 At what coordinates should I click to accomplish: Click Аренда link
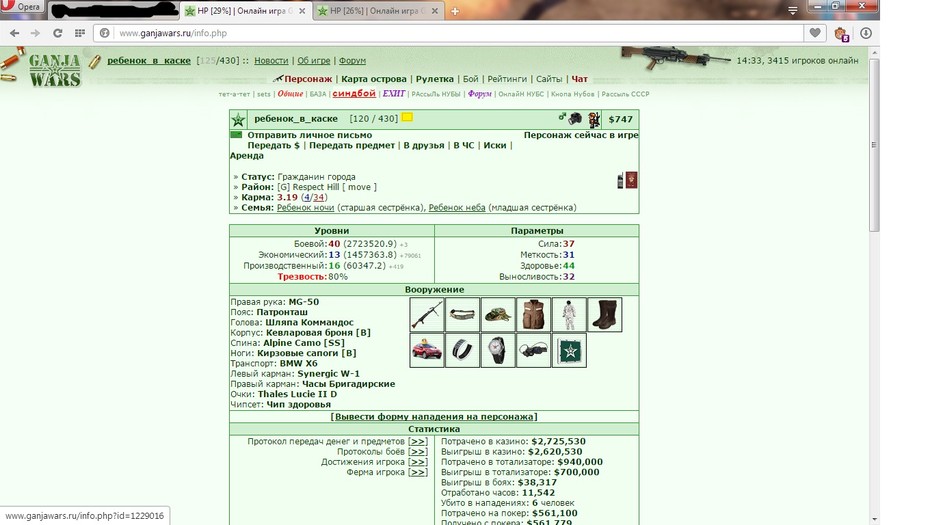[247, 156]
